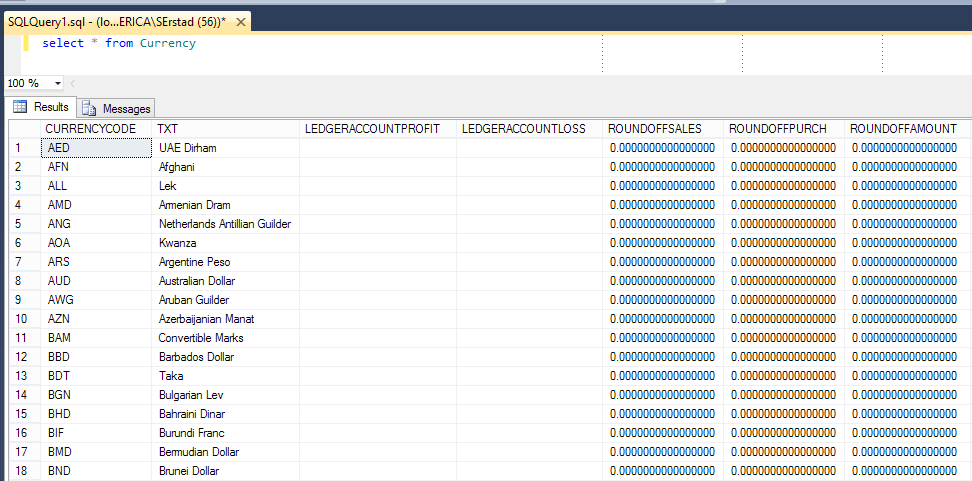Image resolution: width=972 pixels, height=481 pixels.
Task: Select the AED currency code cell
Action: pyautogui.click(x=59, y=148)
